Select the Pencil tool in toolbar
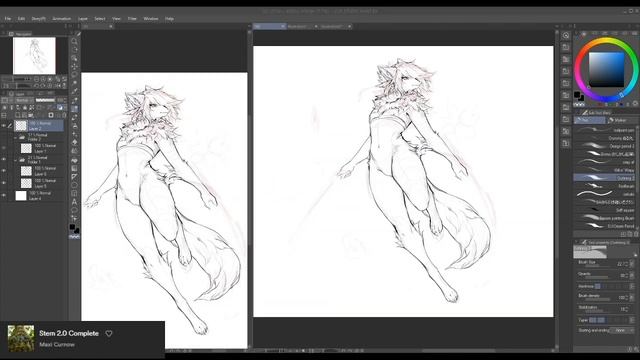 74,109
